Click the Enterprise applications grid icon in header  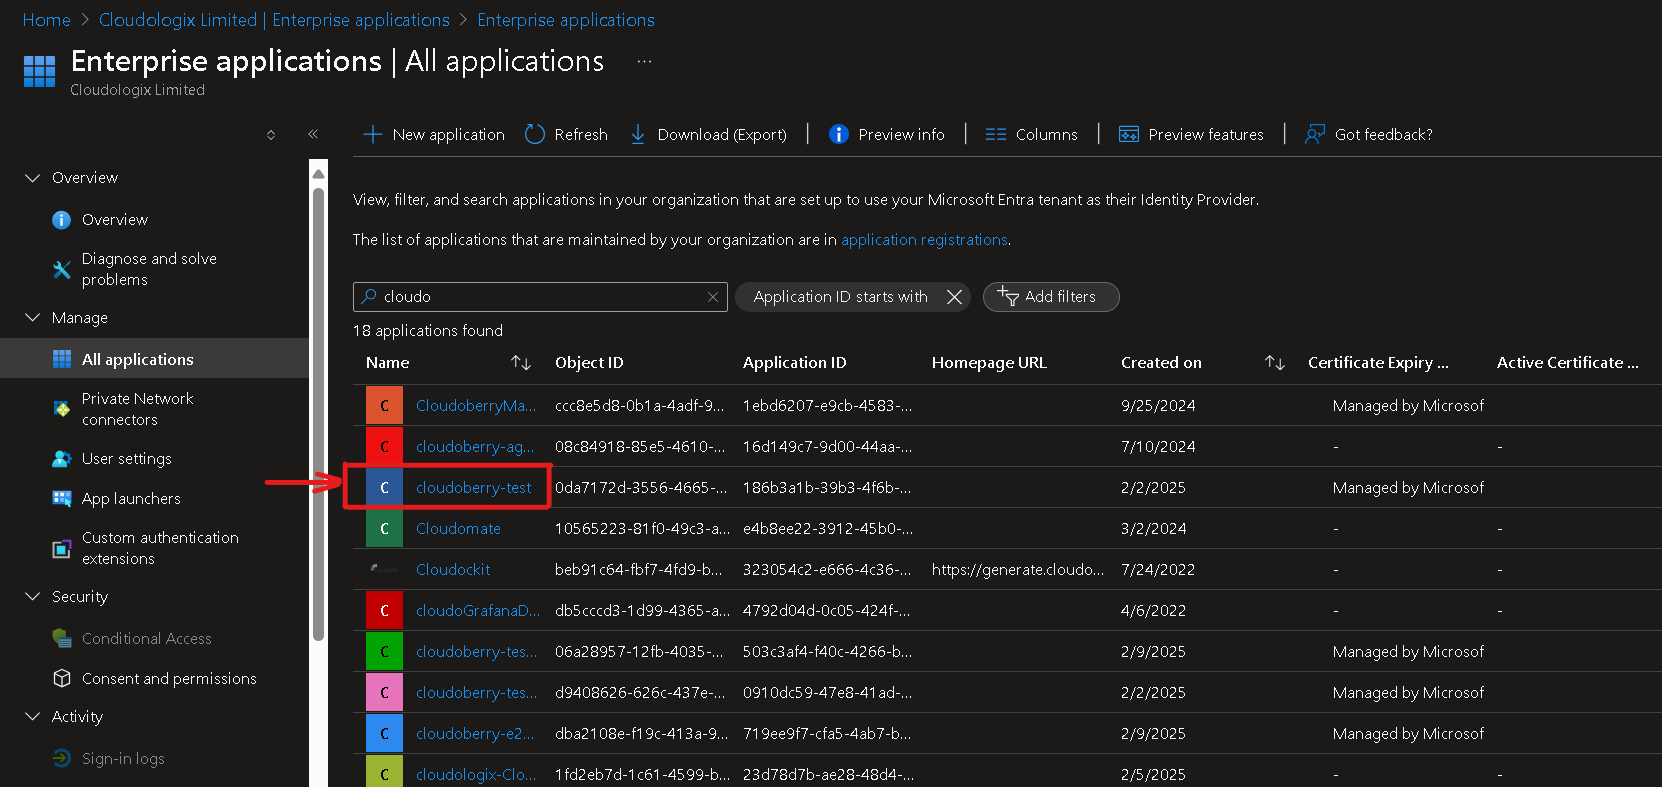click(39, 71)
